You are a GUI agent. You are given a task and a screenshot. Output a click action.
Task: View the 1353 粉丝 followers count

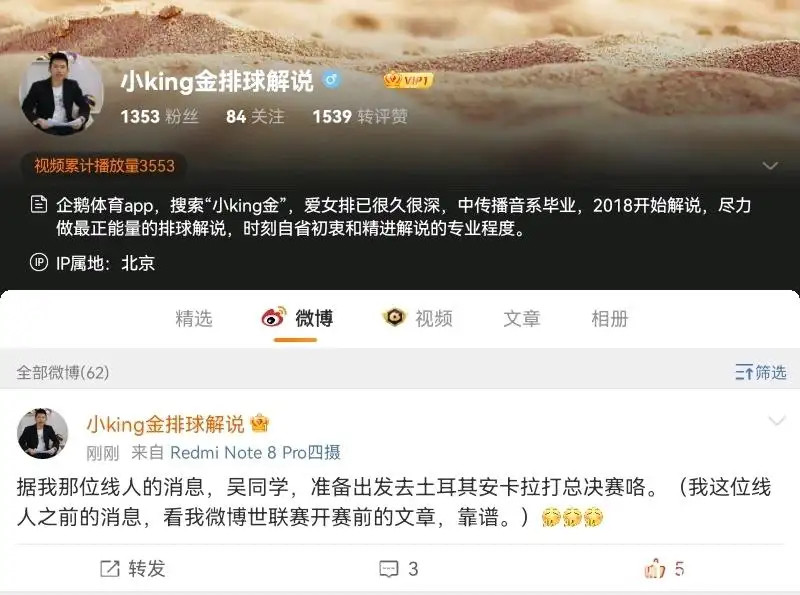(159, 116)
